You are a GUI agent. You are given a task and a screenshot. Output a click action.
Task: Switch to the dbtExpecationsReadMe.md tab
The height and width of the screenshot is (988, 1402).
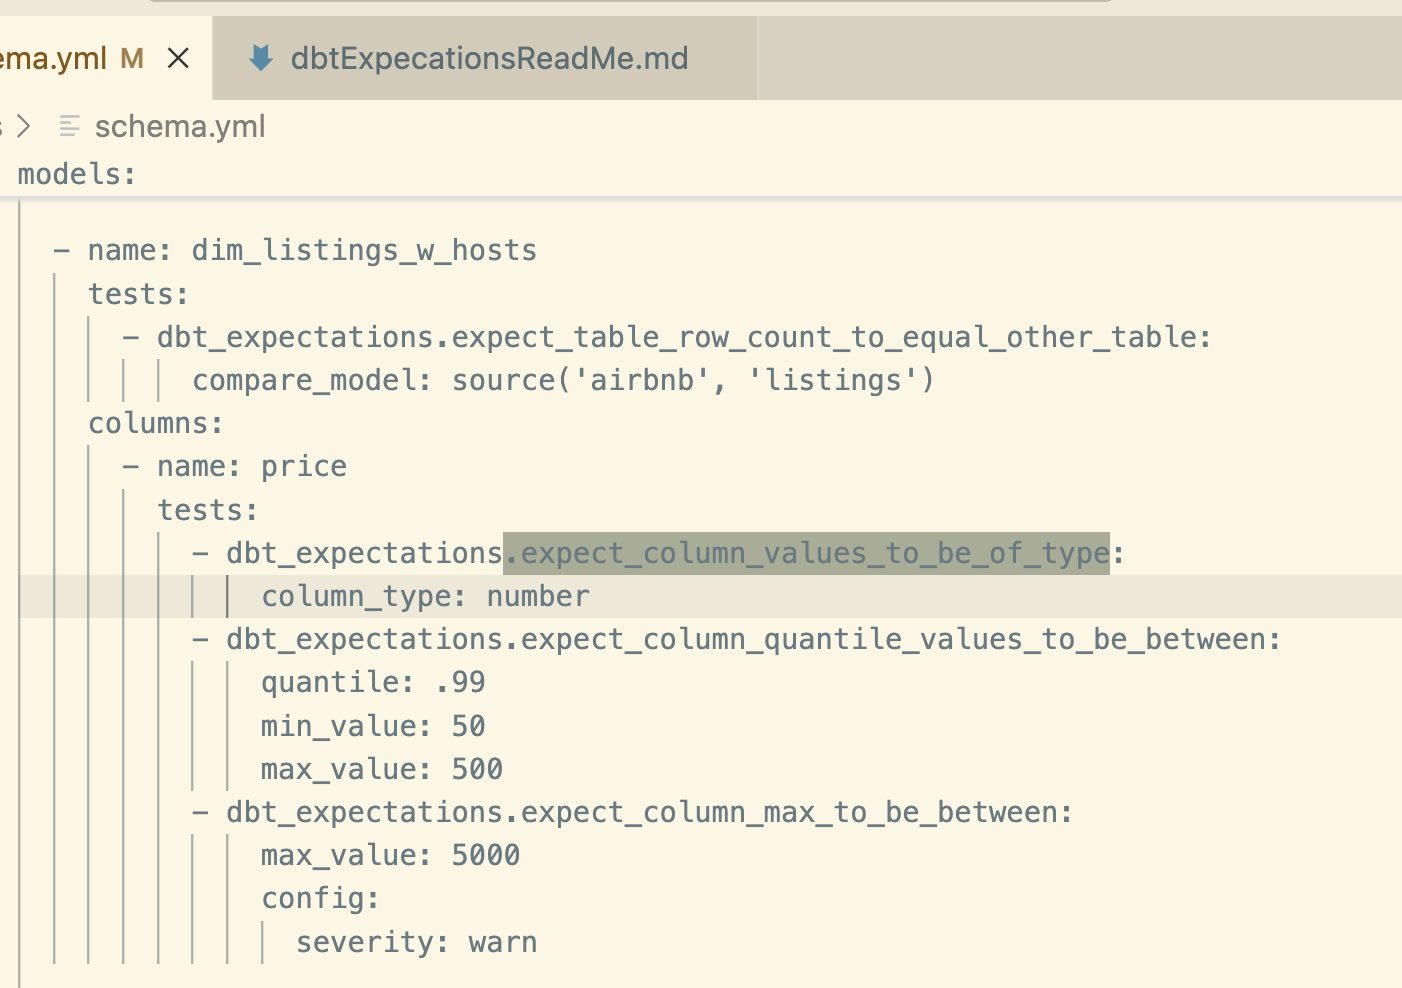(488, 59)
